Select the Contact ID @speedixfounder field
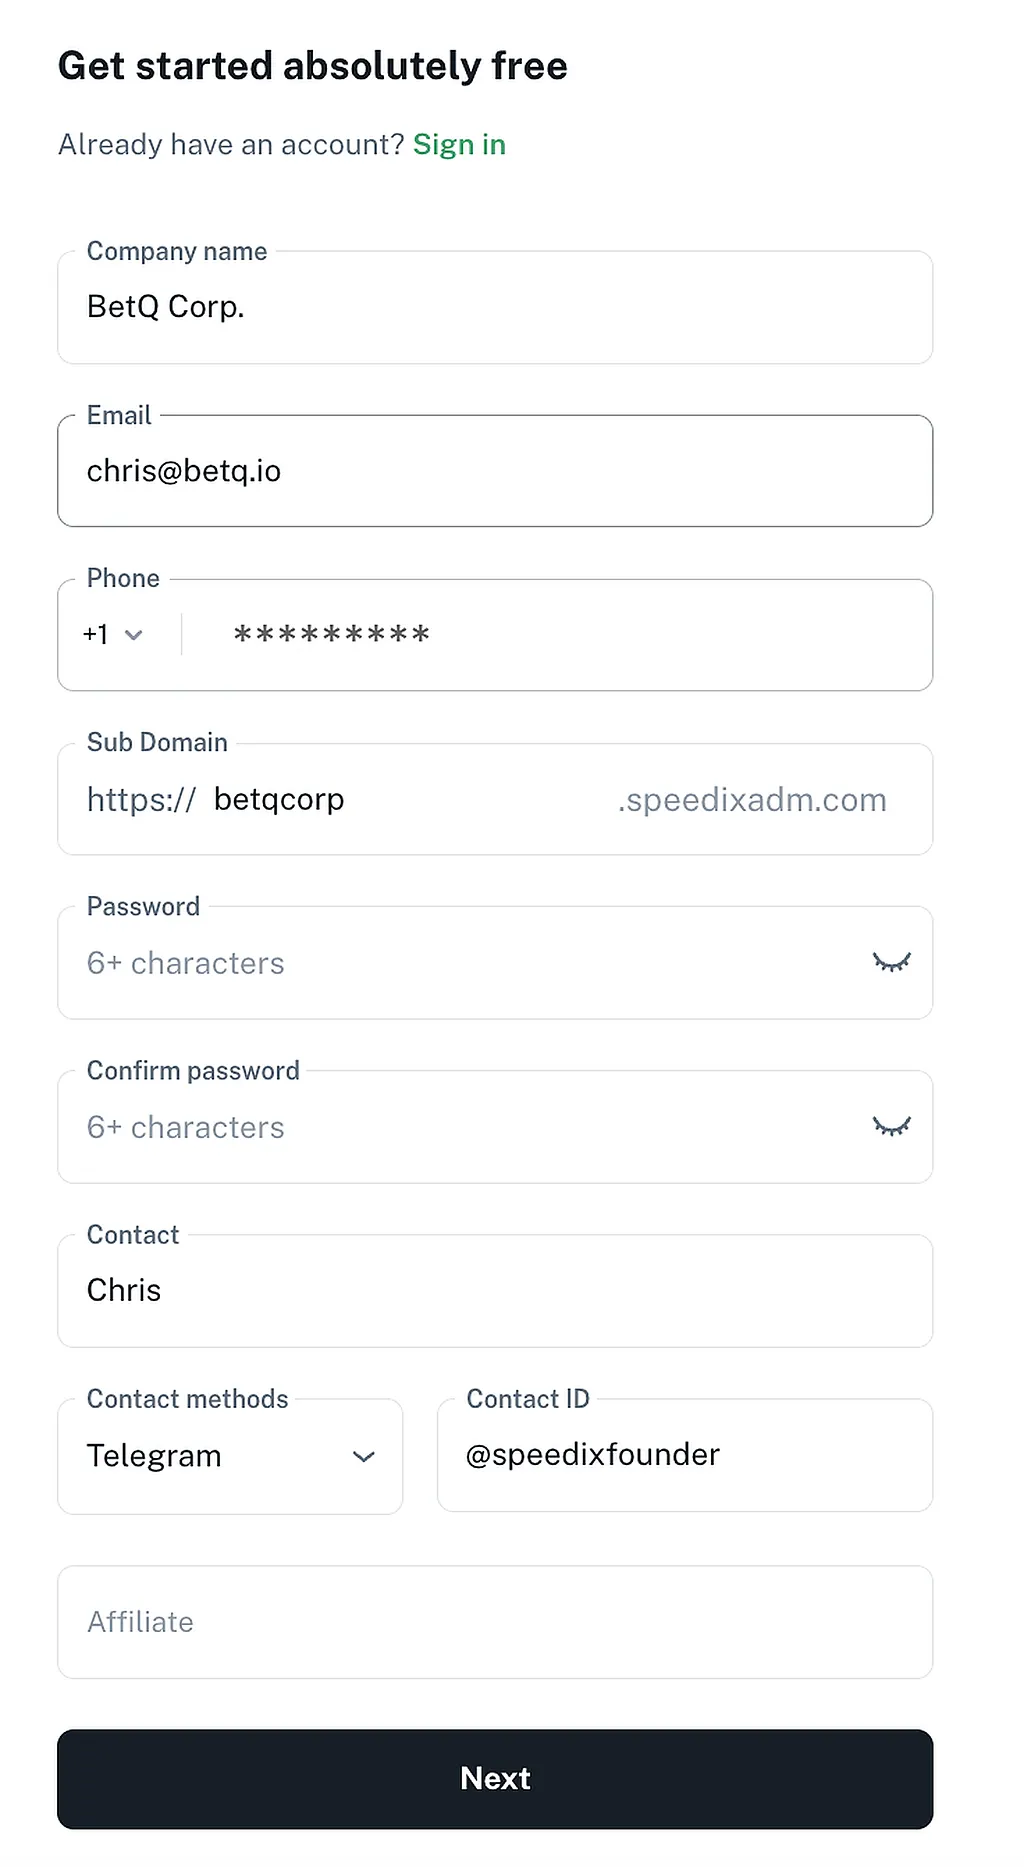 (685, 1455)
